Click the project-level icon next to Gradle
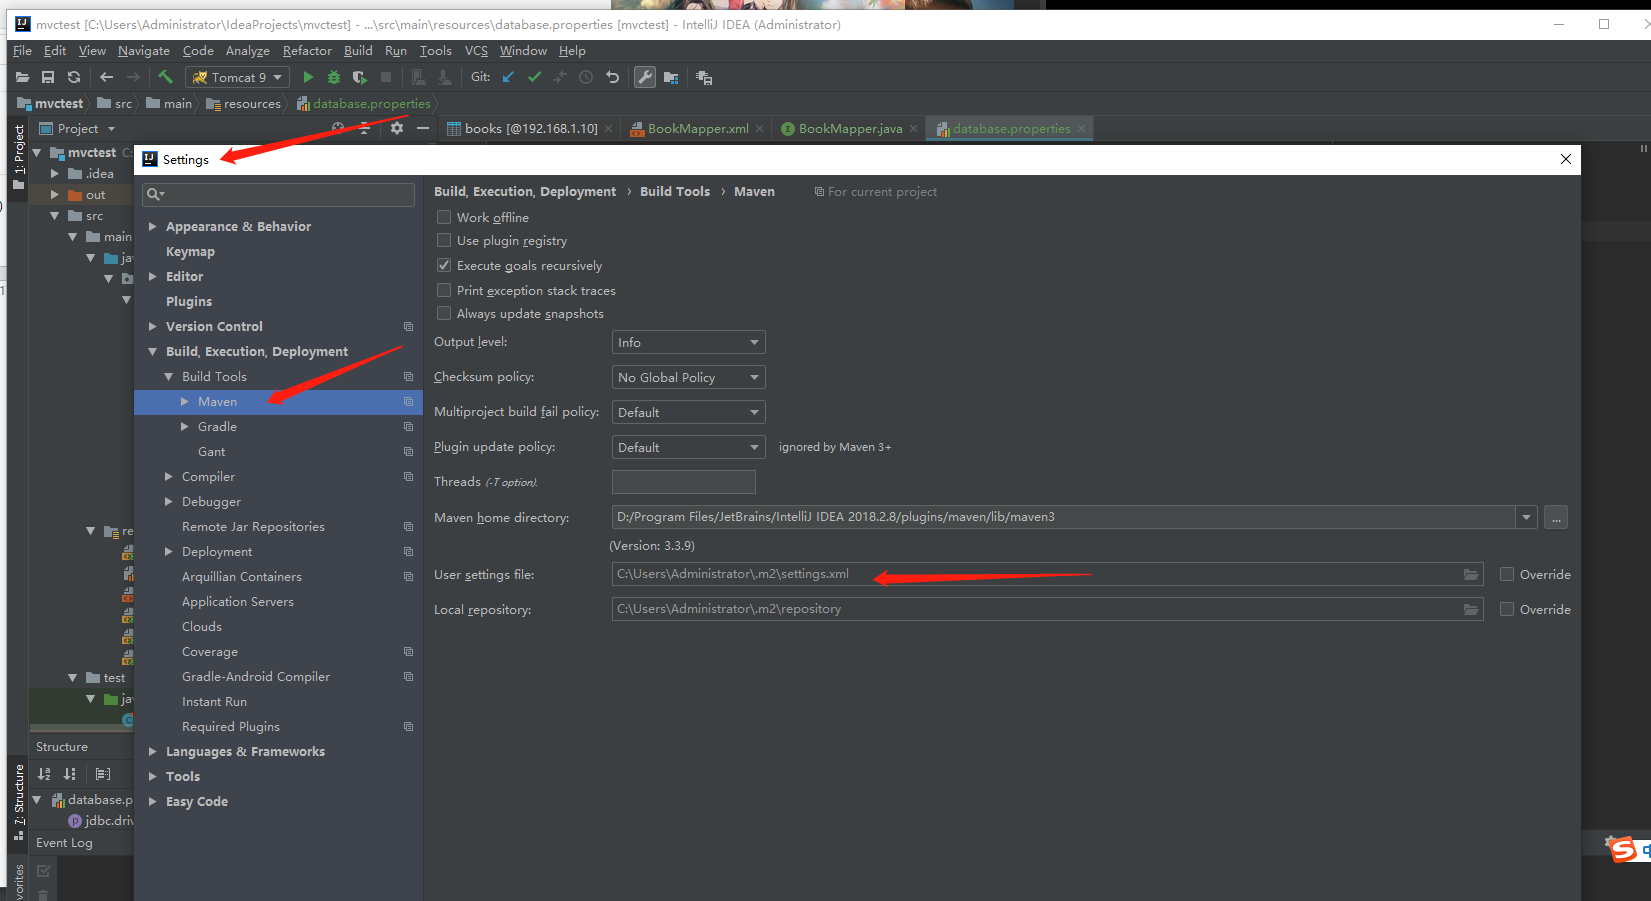 [x=408, y=427]
